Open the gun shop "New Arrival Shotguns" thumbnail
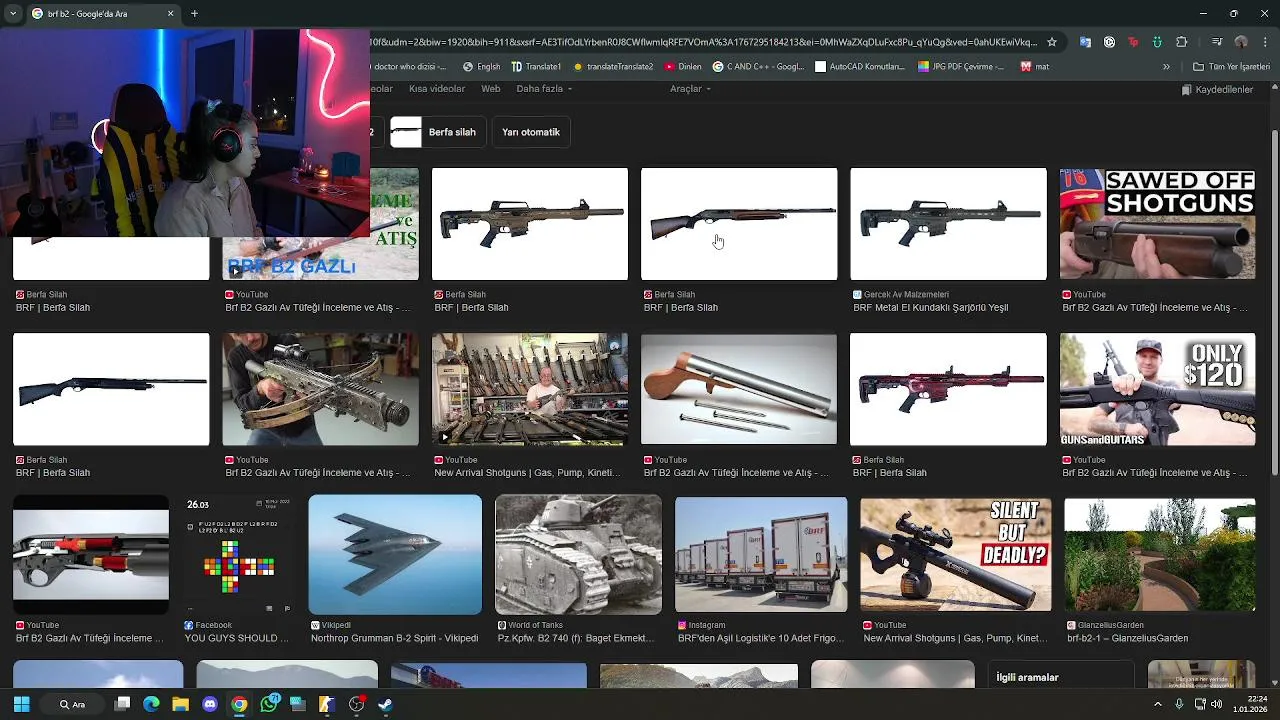 click(x=529, y=389)
